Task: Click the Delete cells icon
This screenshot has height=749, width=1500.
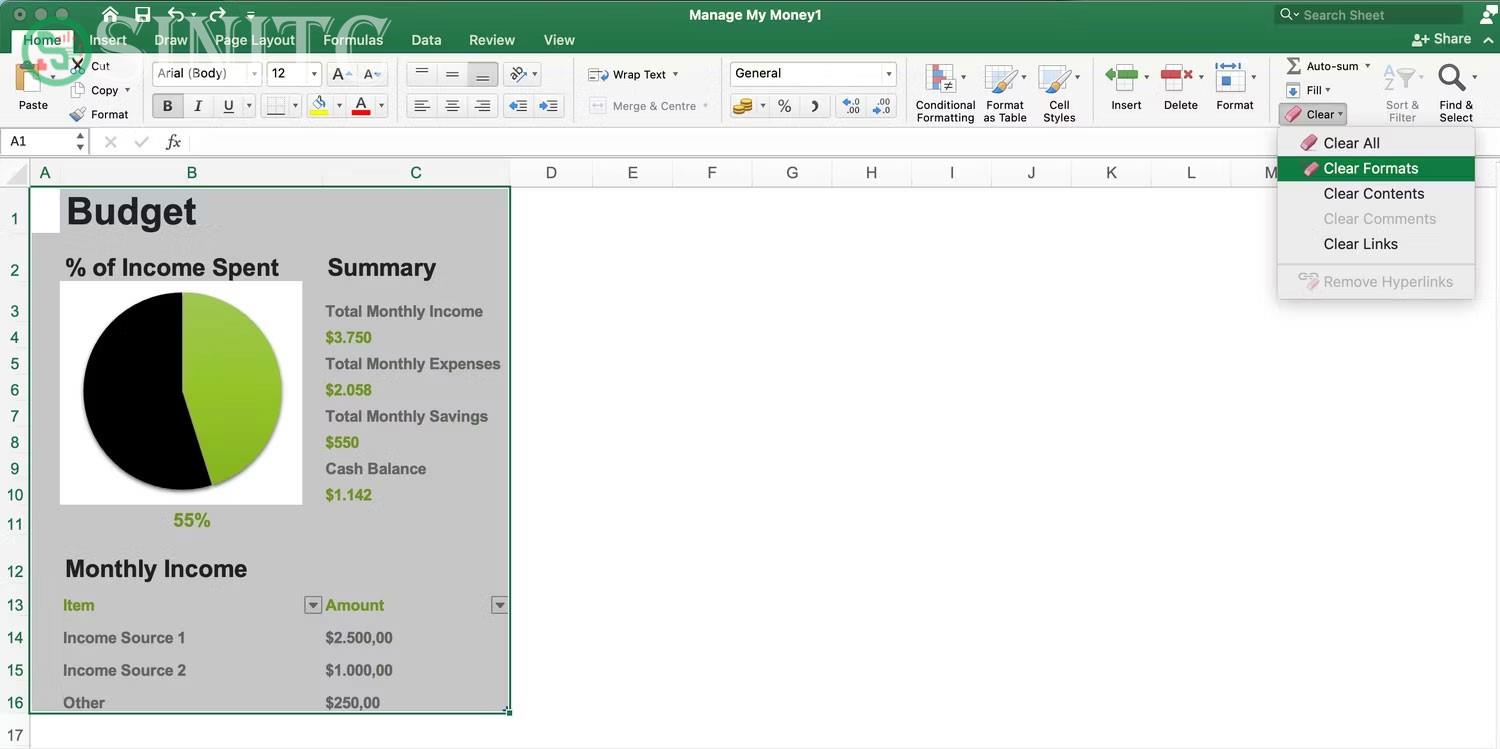Action: [x=1176, y=77]
